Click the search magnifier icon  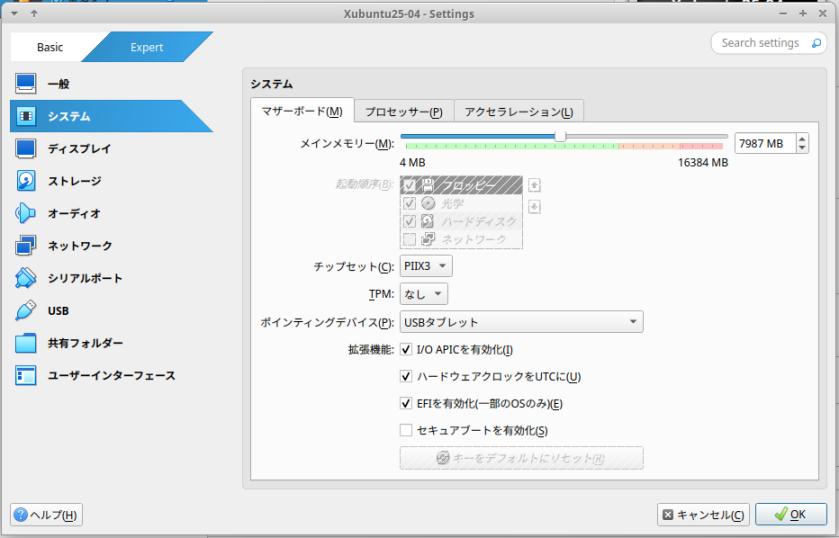pyautogui.click(x=816, y=43)
